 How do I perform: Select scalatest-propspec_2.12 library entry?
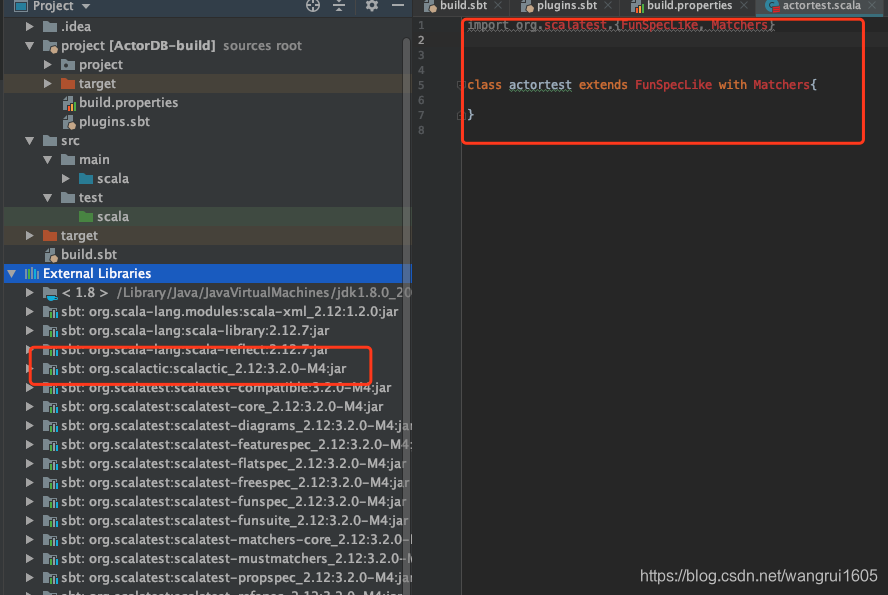pos(227,578)
